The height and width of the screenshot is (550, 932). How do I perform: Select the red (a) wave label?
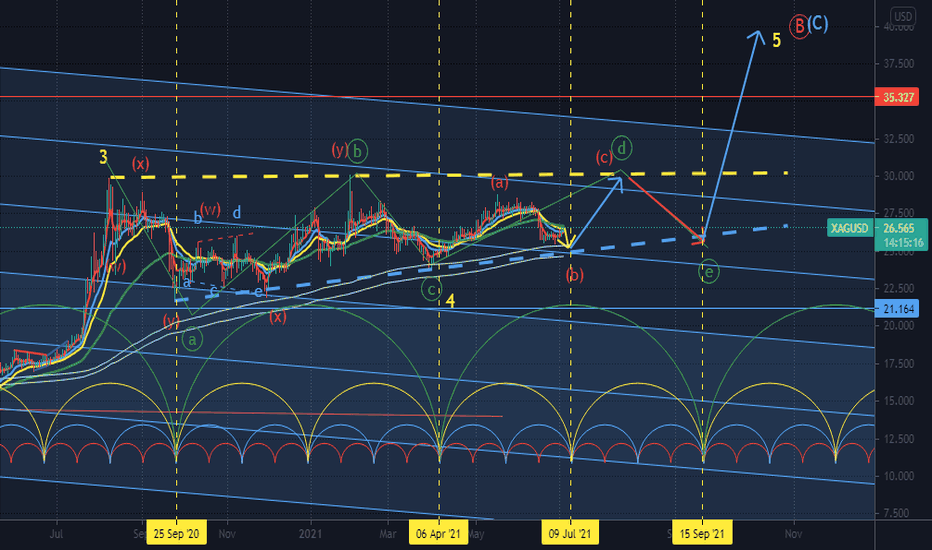499,183
